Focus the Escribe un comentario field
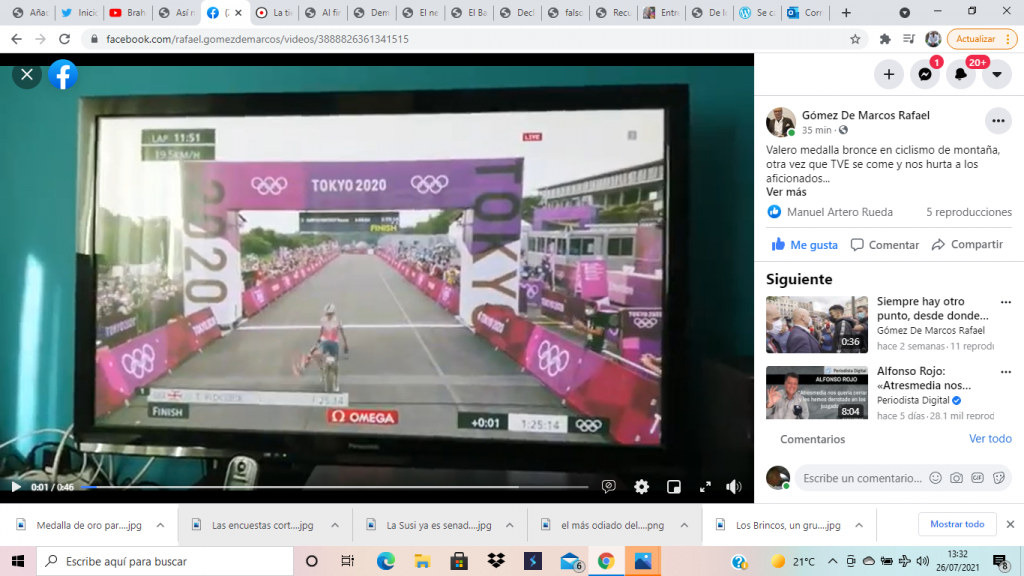The image size is (1024, 576). [x=862, y=478]
